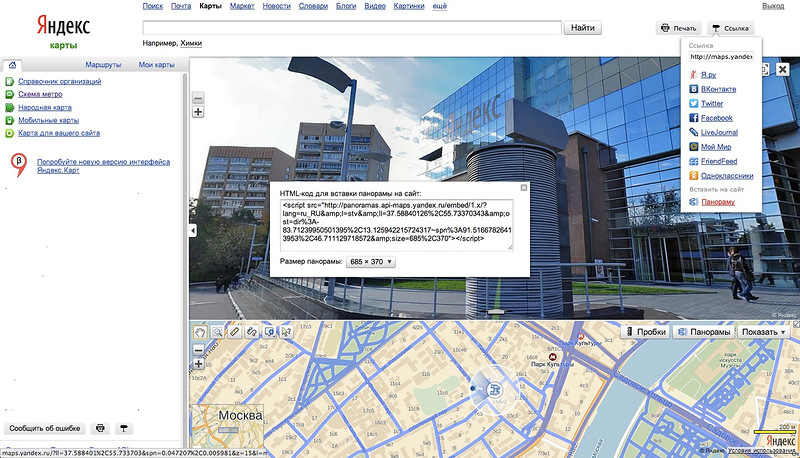The image size is (800, 458).
Task: Select the hand pan tool on the map
Action: click(x=200, y=332)
